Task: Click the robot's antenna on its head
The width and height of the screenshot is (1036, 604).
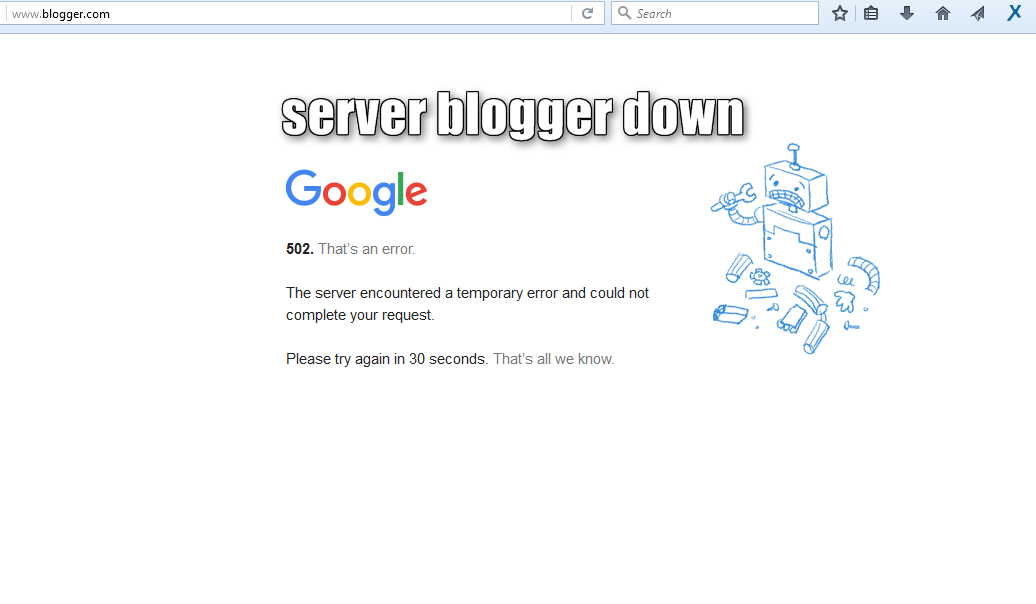Action: pyautogui.click(x=794, y=156)
